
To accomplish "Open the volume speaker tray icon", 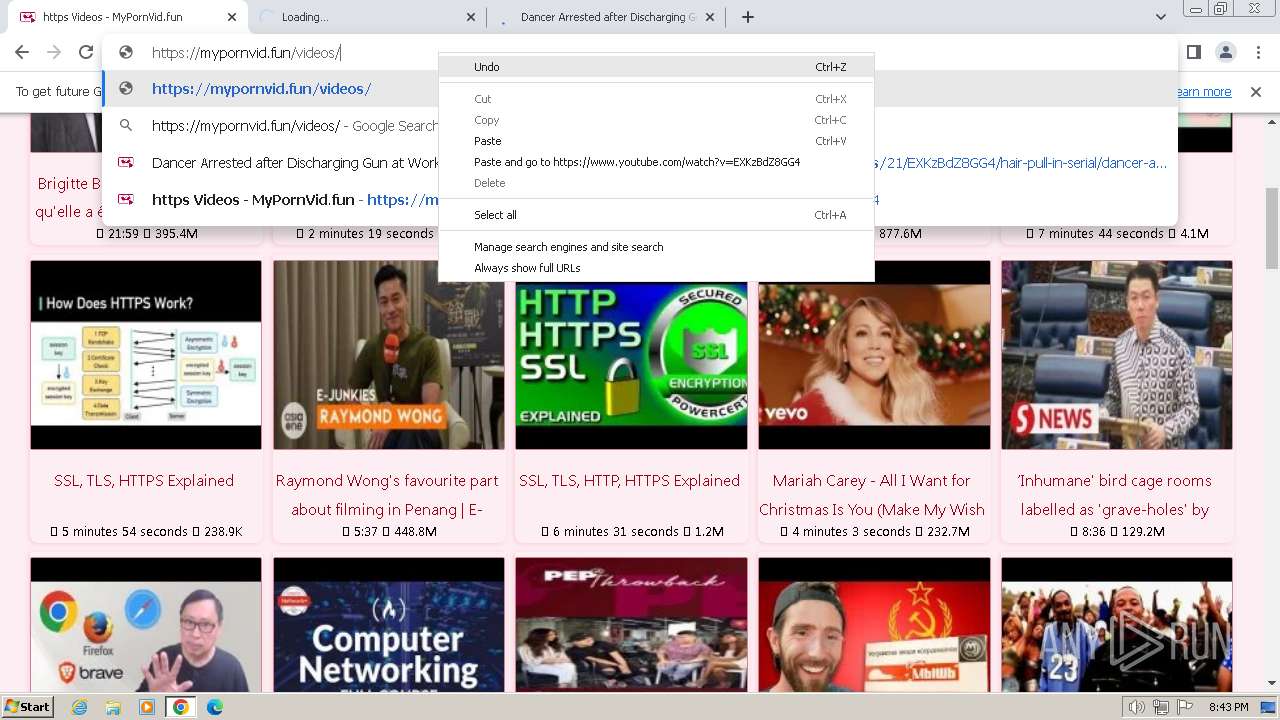I will coord(1137,707).
